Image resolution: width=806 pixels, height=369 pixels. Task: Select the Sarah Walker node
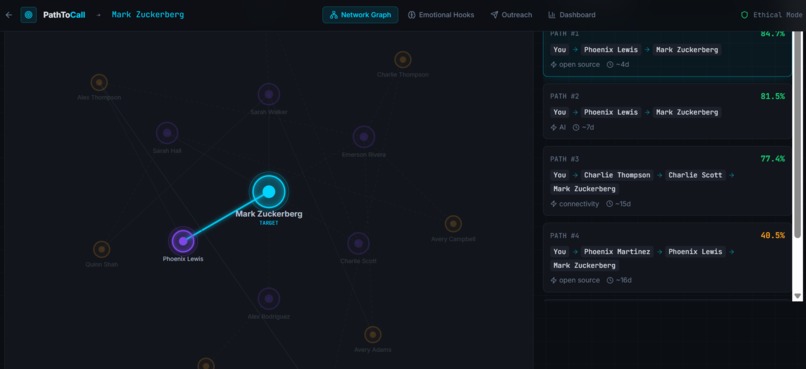(x=268, y=95)
